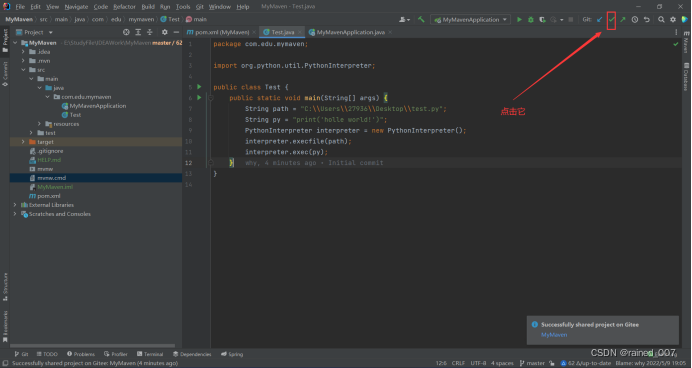Click the rollback undo arrow icon
The image size is (692, 368).
coord(647,19)
